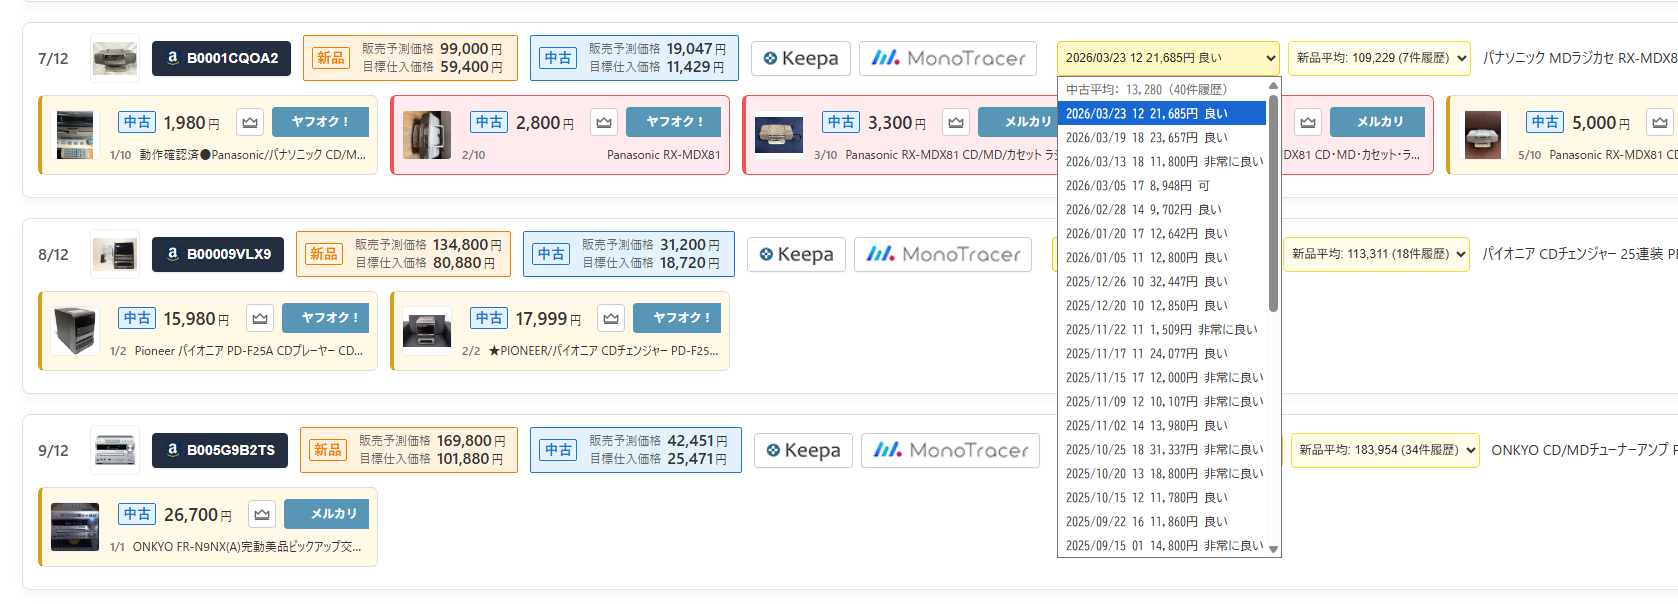Screen dimensions: 1678x604
Task: Click the crown icon beside the 26,700円 listing
Action: click(262, 514)
